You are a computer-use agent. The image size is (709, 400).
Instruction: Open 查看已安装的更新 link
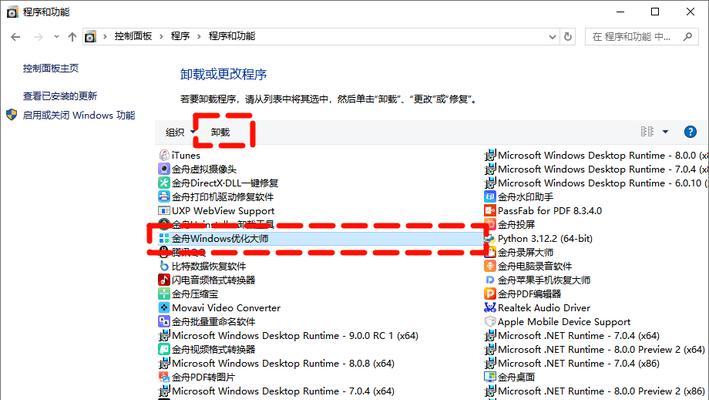coord(60,96)
